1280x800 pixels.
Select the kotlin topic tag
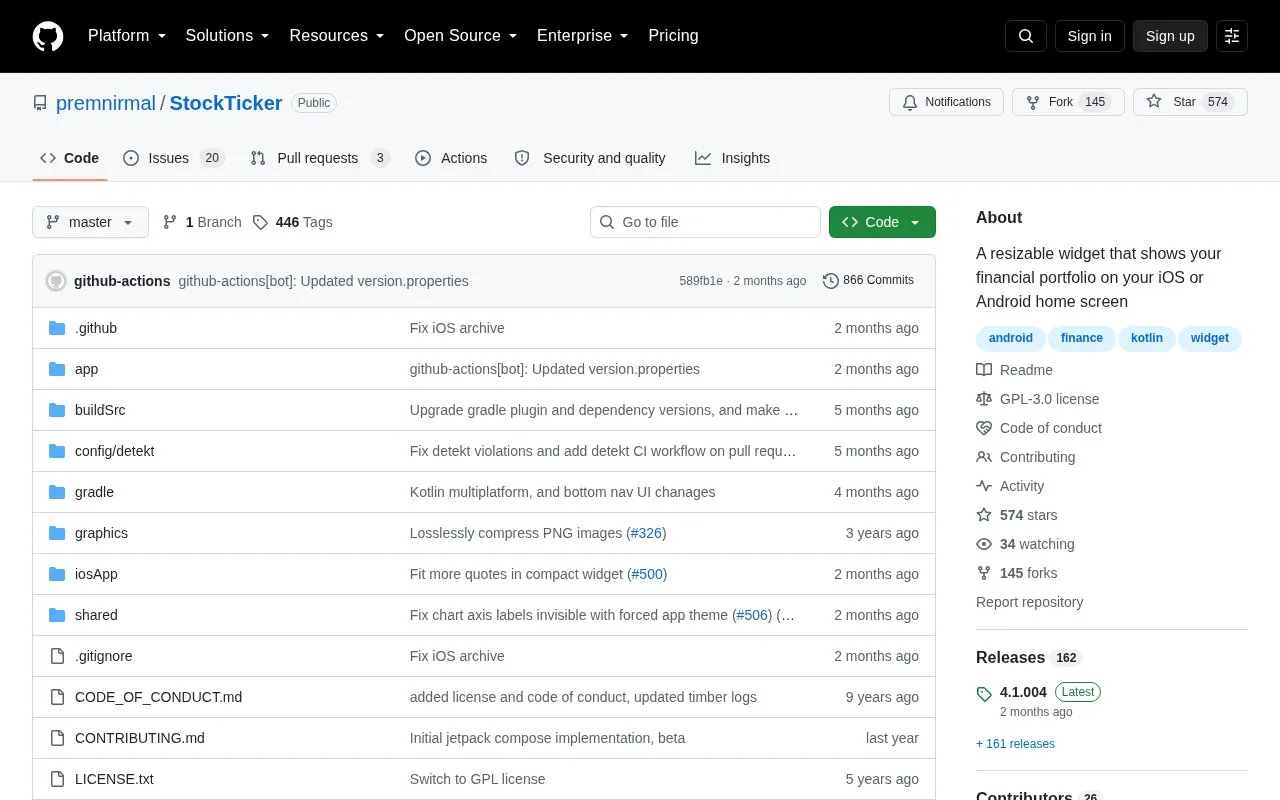[1146, 338]
